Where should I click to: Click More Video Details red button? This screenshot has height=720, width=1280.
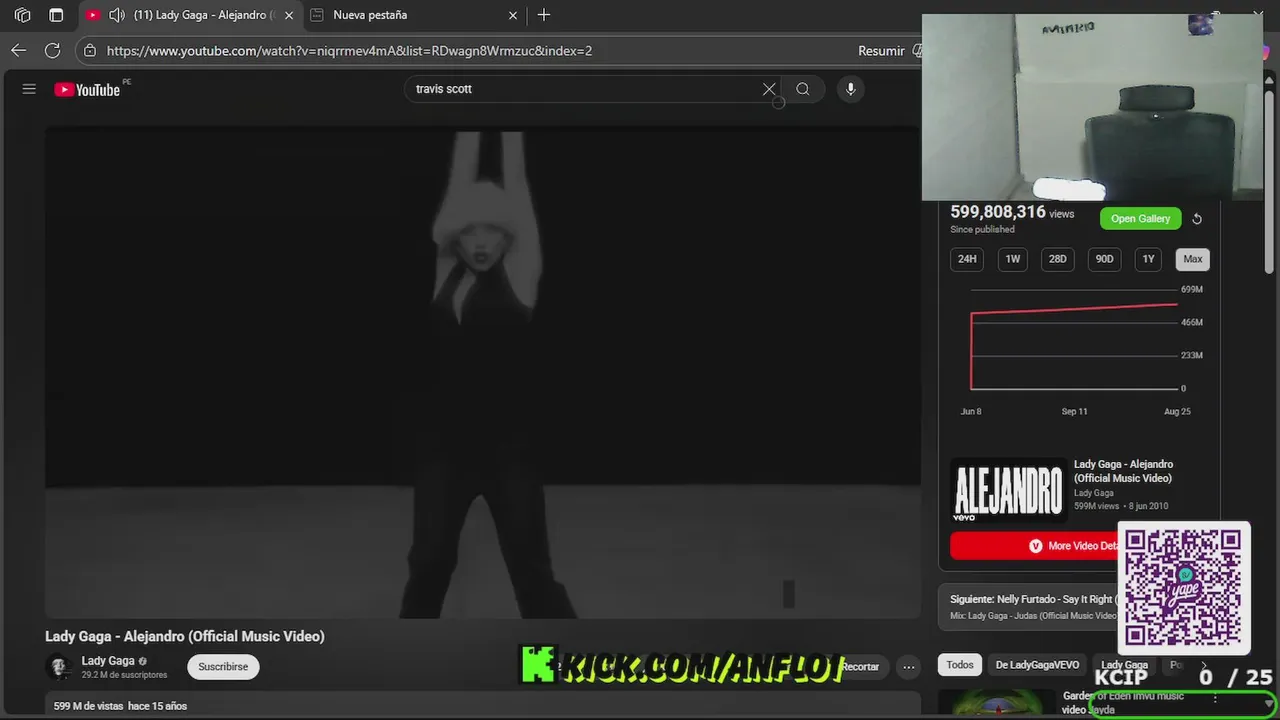[1035, 546]
